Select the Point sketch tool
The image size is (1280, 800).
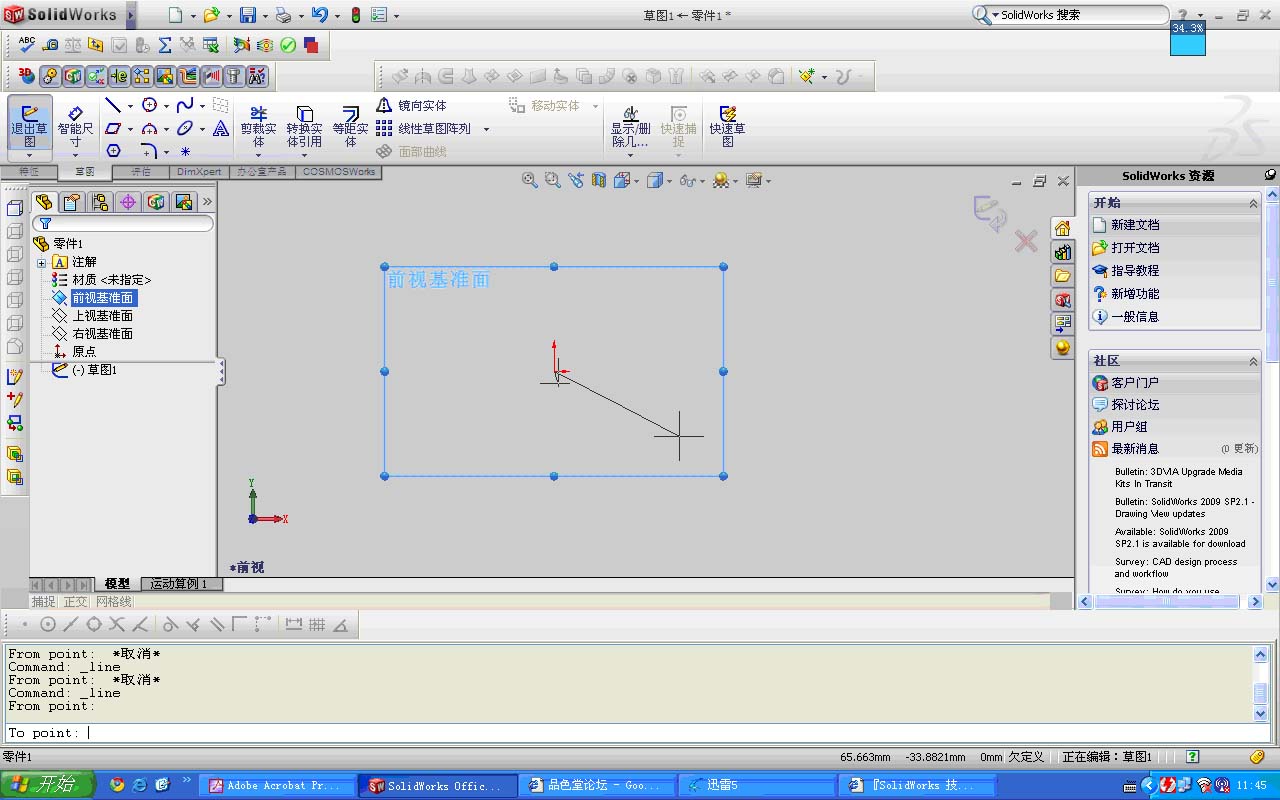[x=185, y=151]
